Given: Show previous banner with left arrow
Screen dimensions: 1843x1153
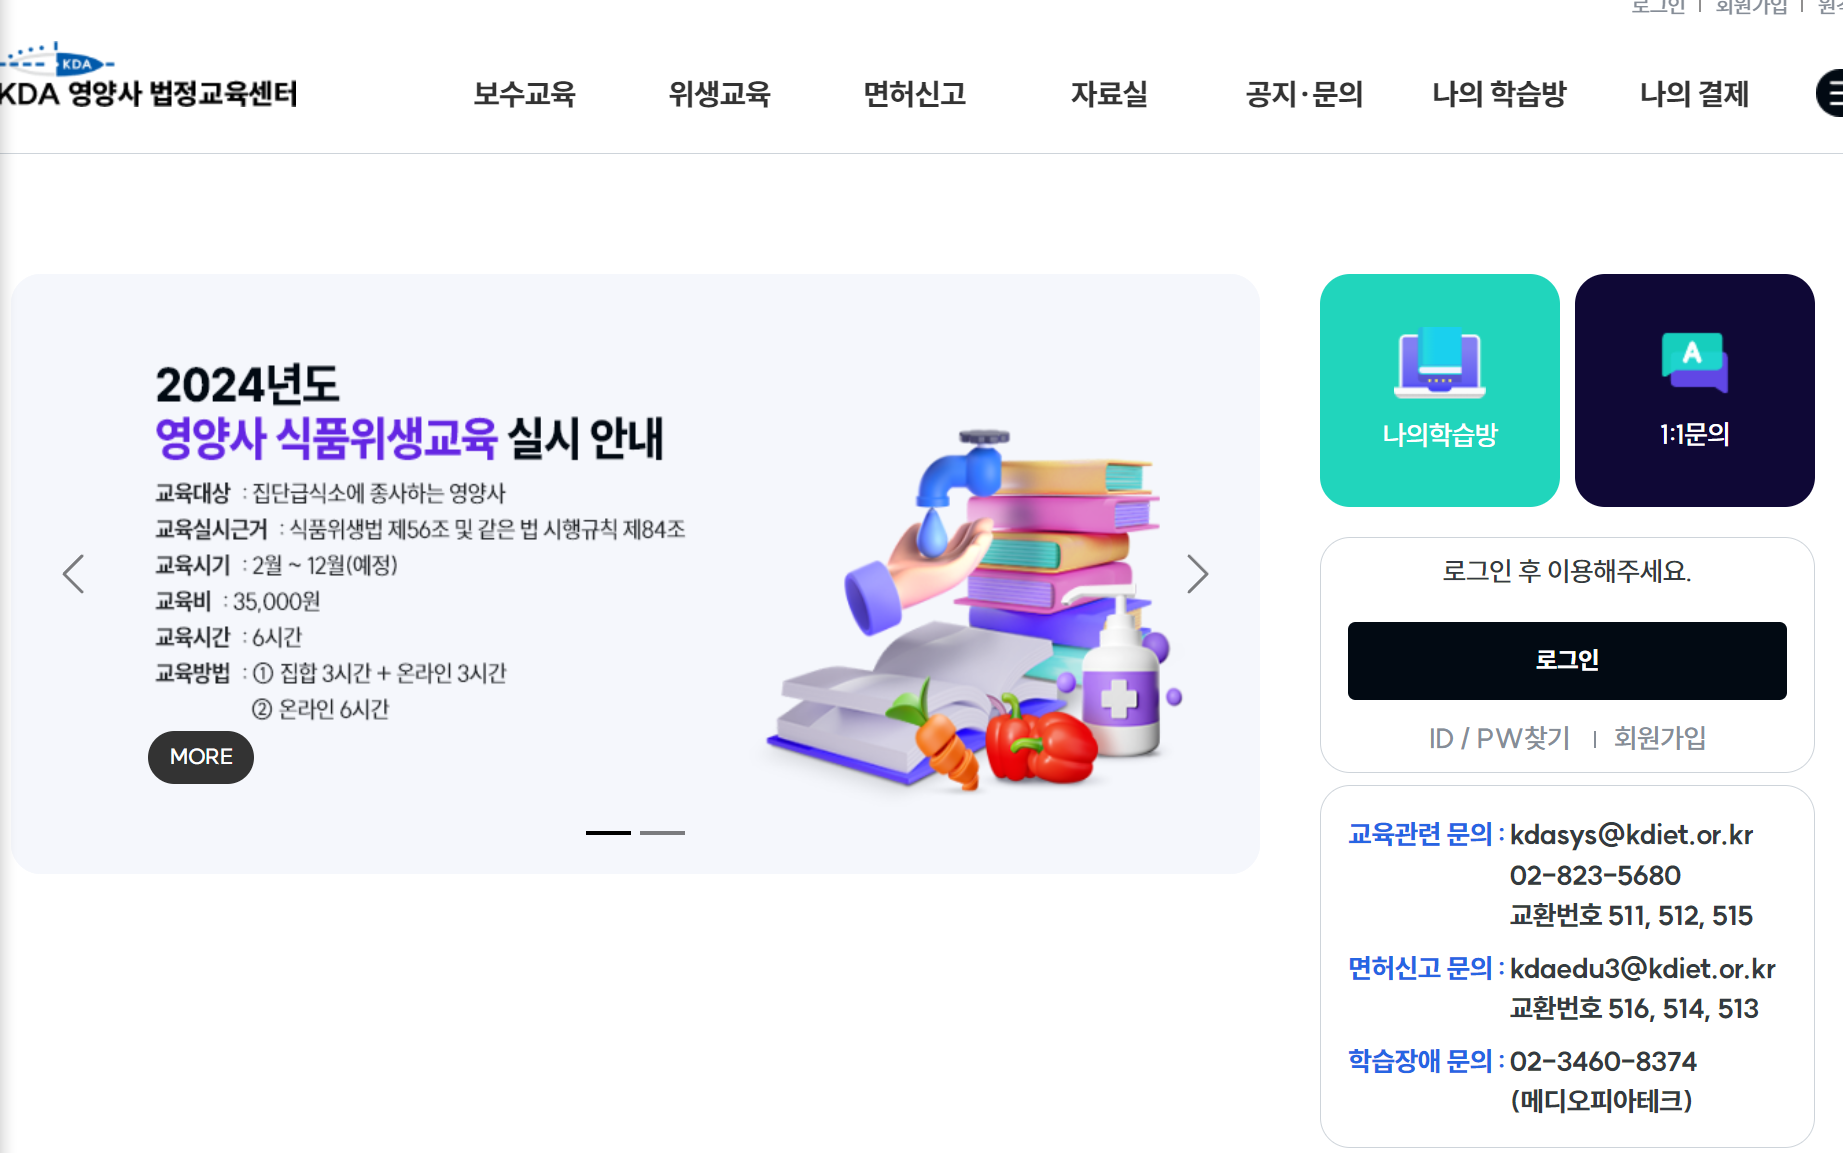Looking at the screenshot, I should pyautogui.click(x=73, y=574).
